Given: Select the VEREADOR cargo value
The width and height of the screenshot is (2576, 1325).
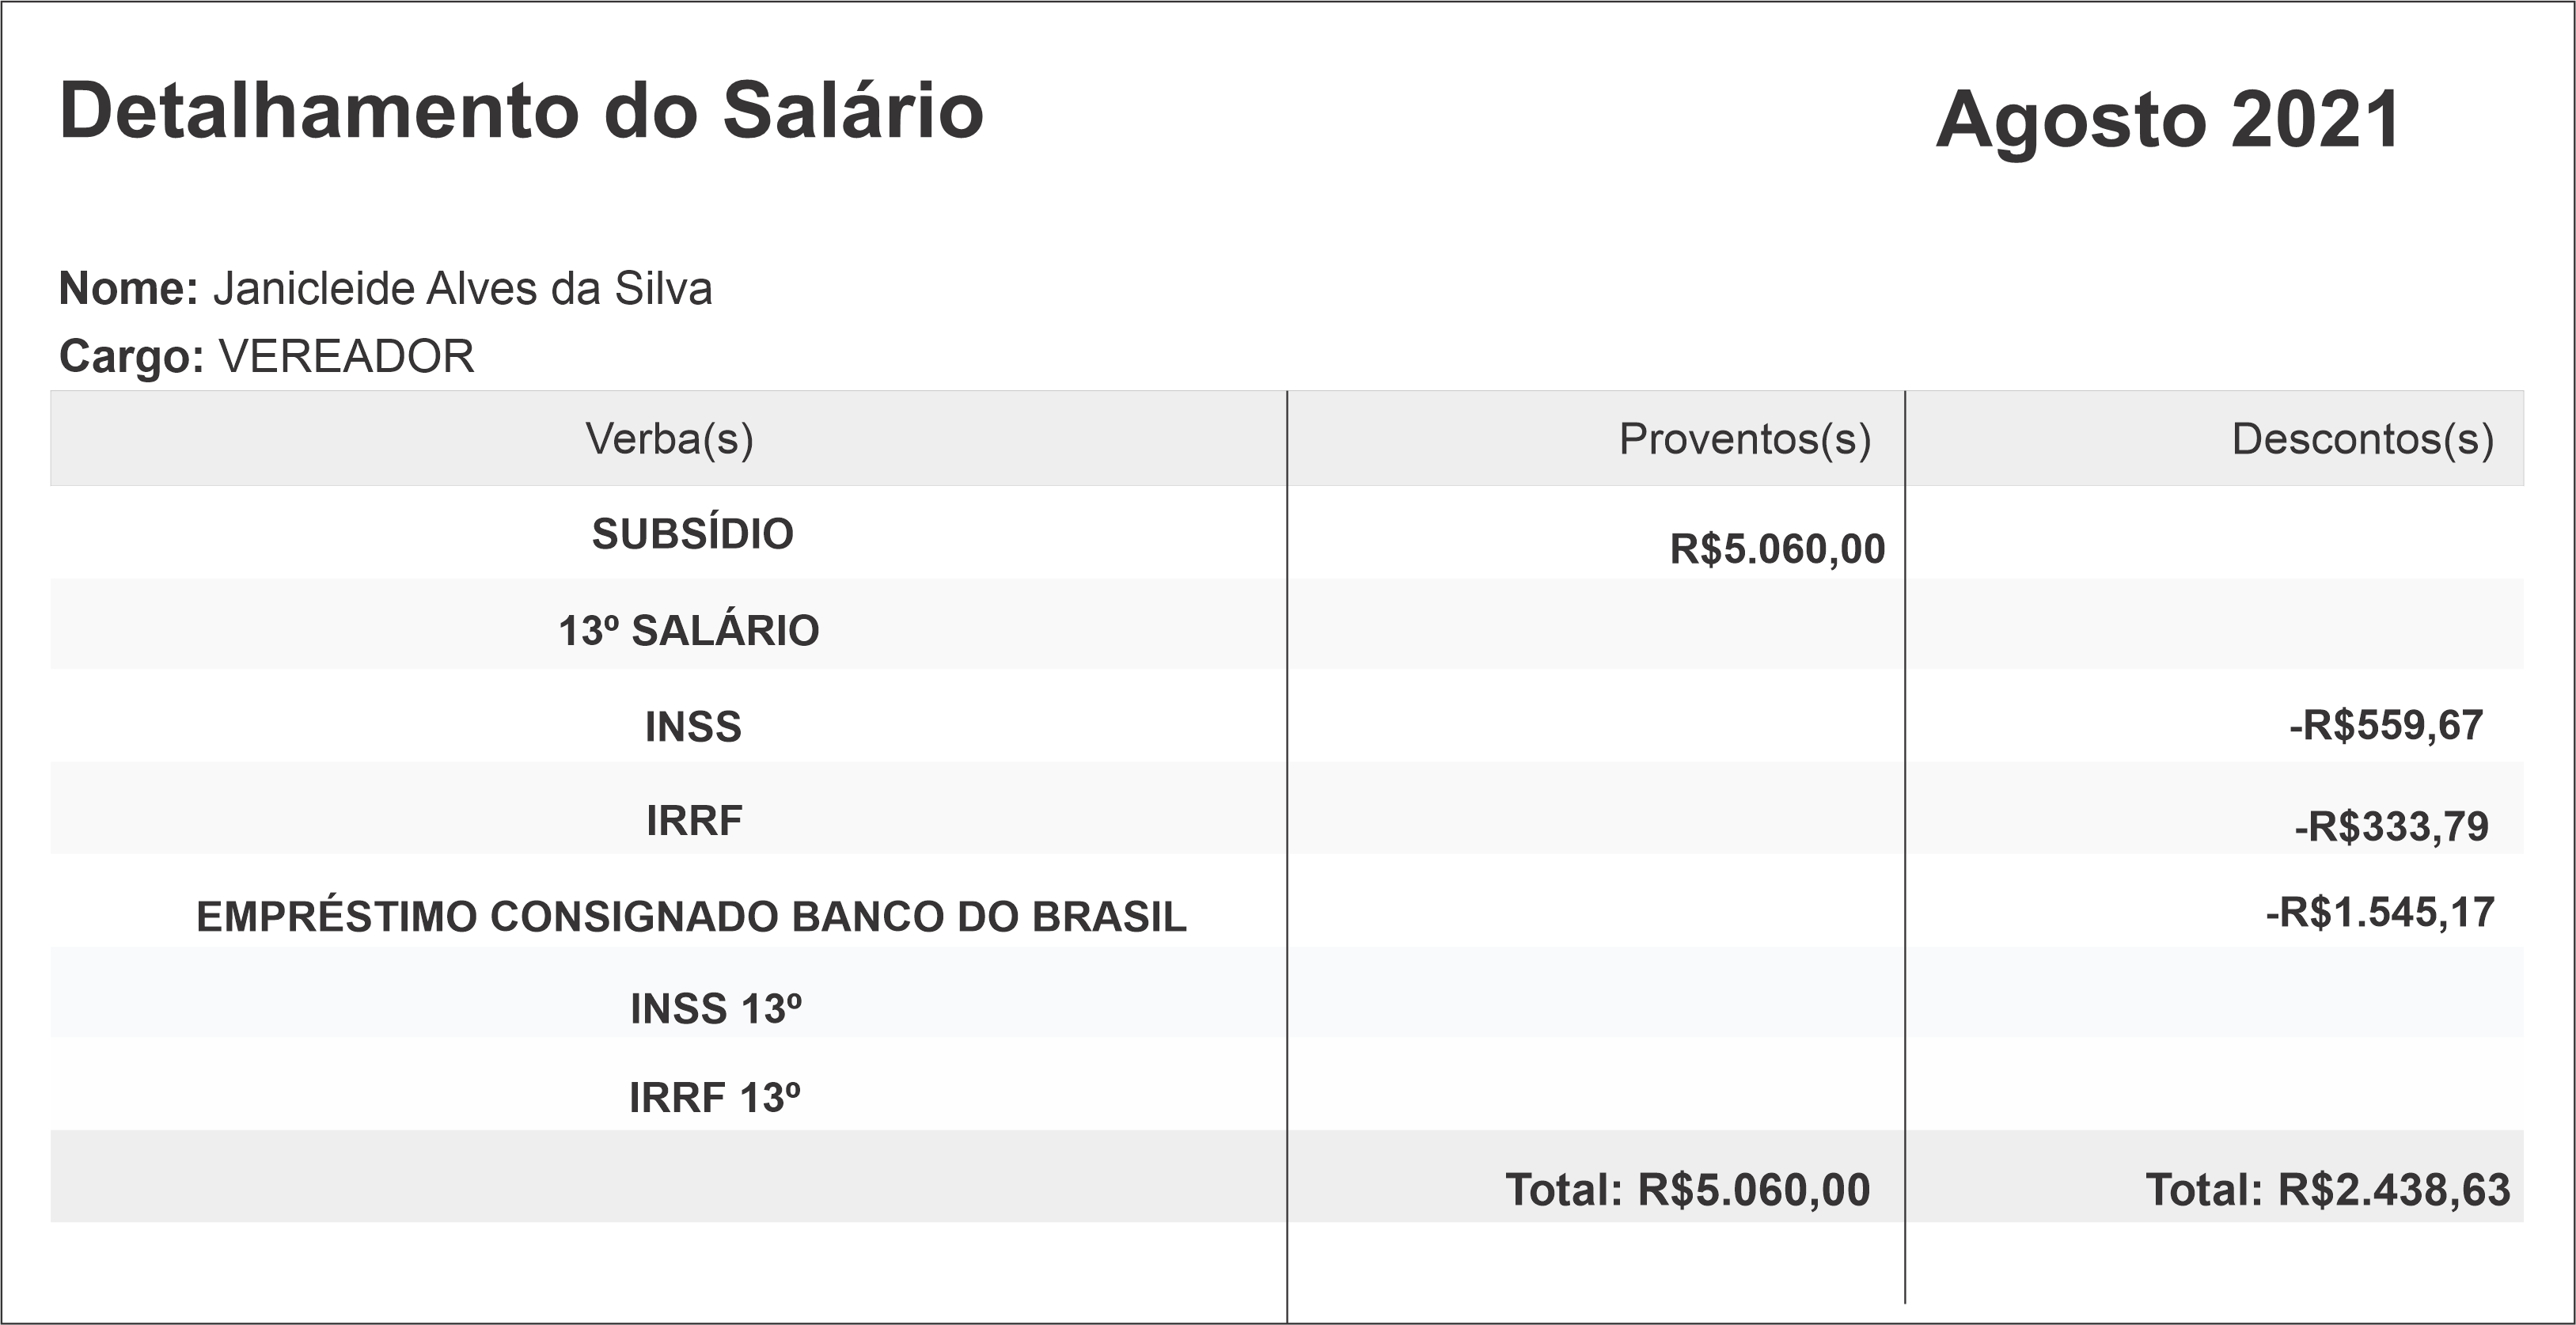Looking at the screenshot, I should point(346,357).
